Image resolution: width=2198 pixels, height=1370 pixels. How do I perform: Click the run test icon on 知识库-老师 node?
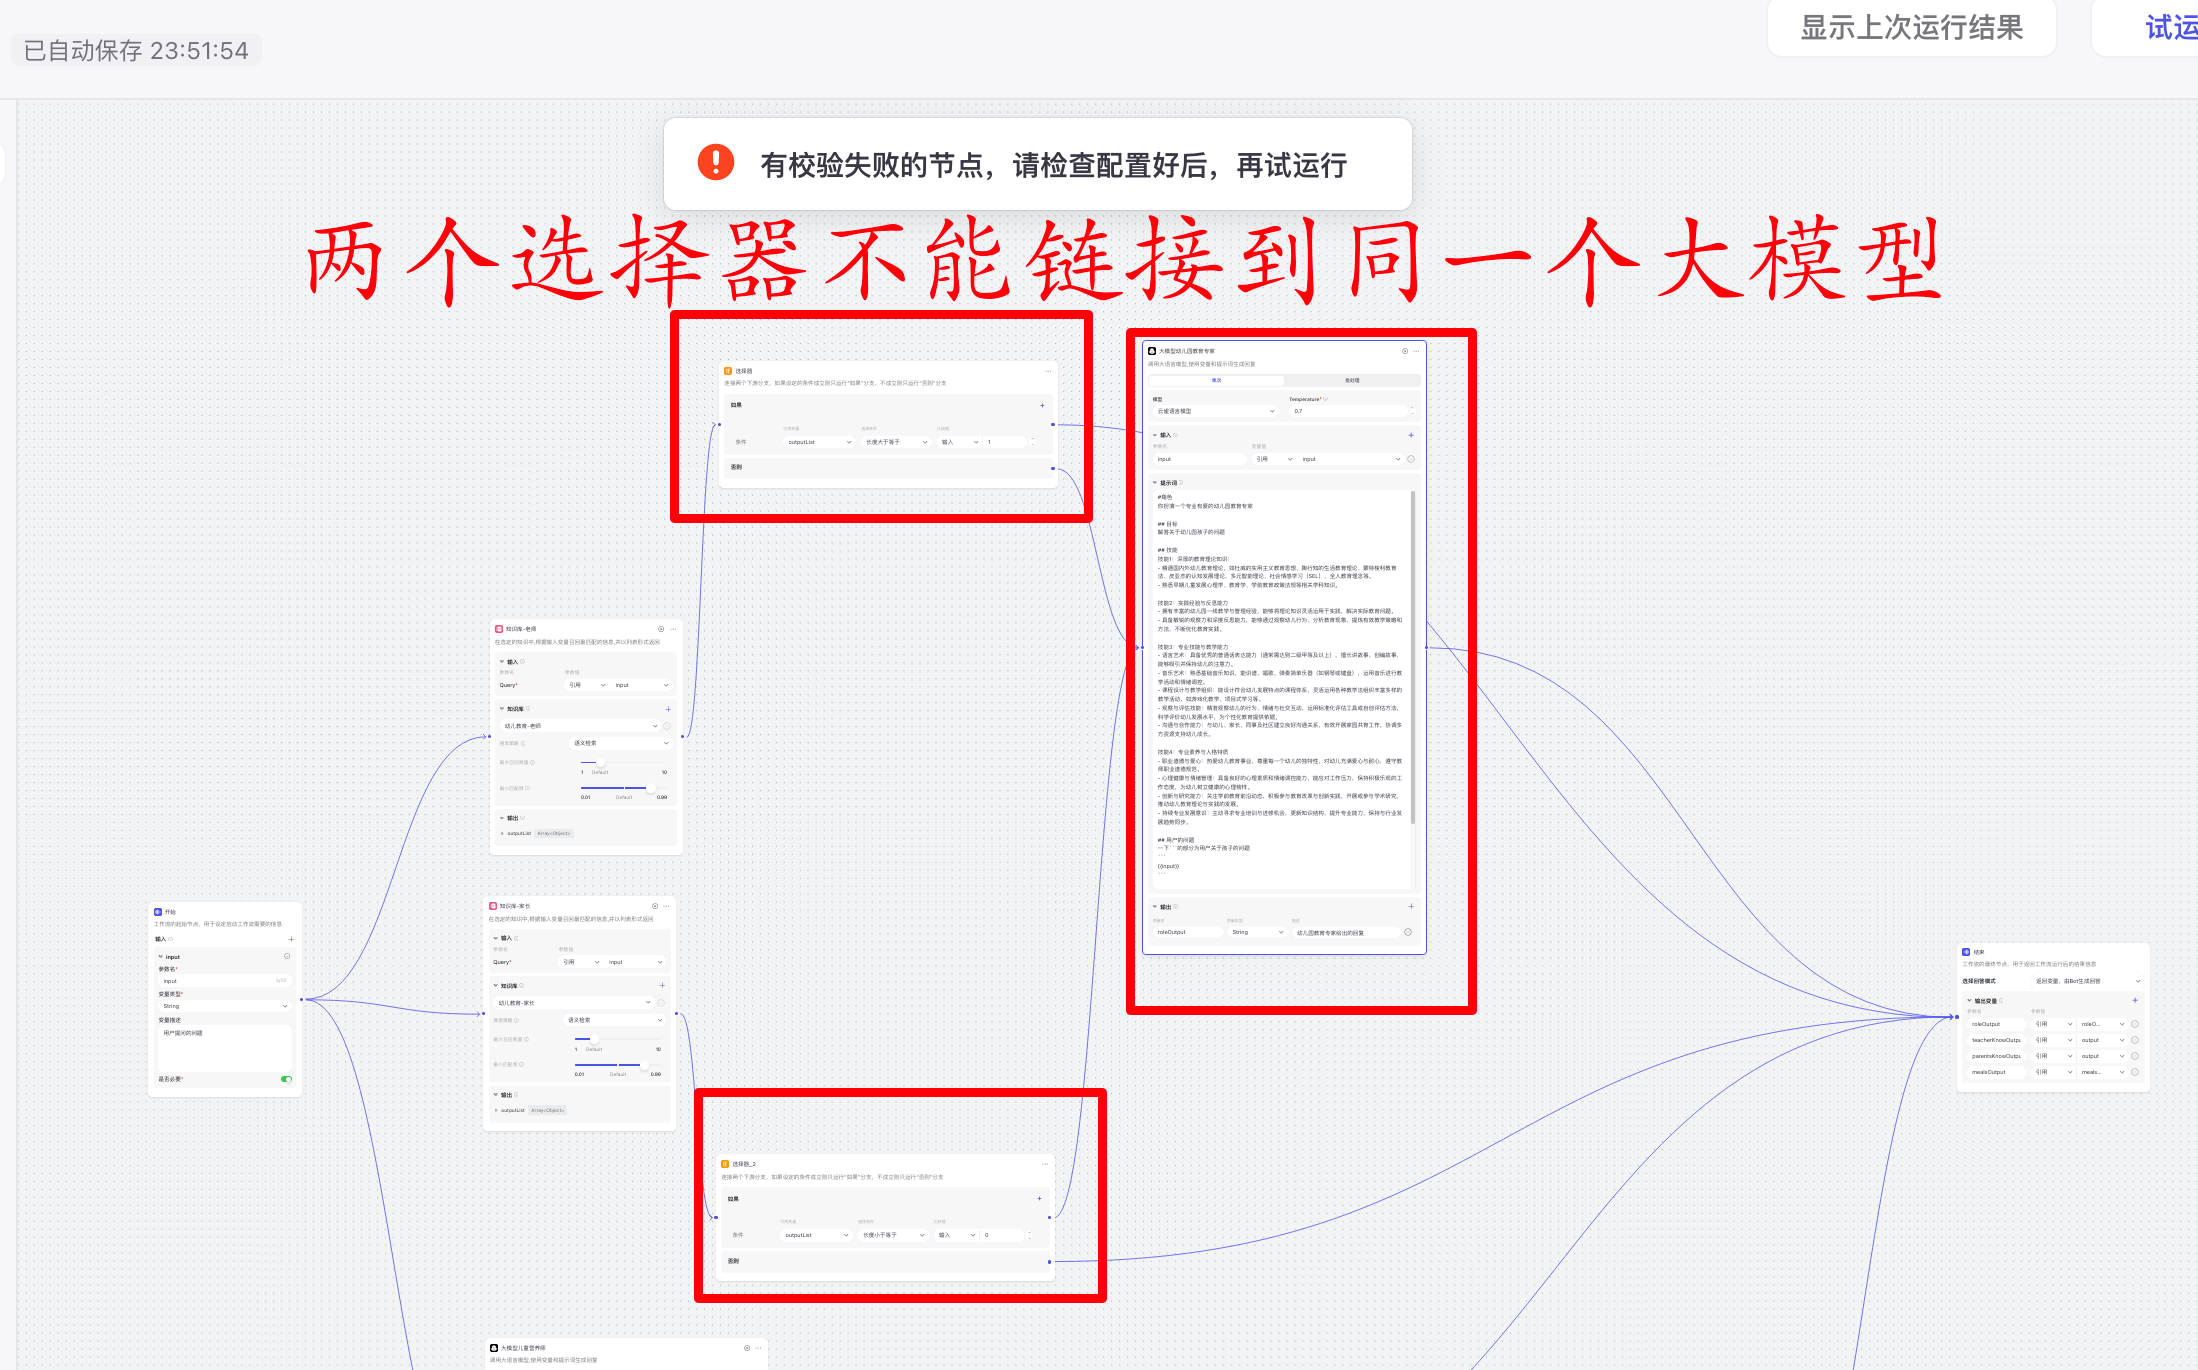pos(661,629)
